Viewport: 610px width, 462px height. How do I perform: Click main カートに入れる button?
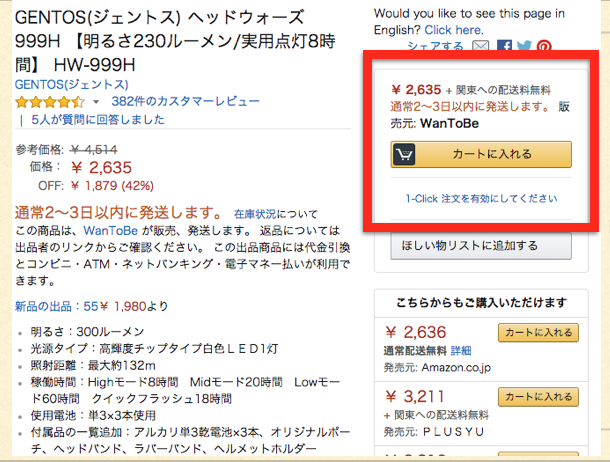pyautogui.click(x=481, y=154)
